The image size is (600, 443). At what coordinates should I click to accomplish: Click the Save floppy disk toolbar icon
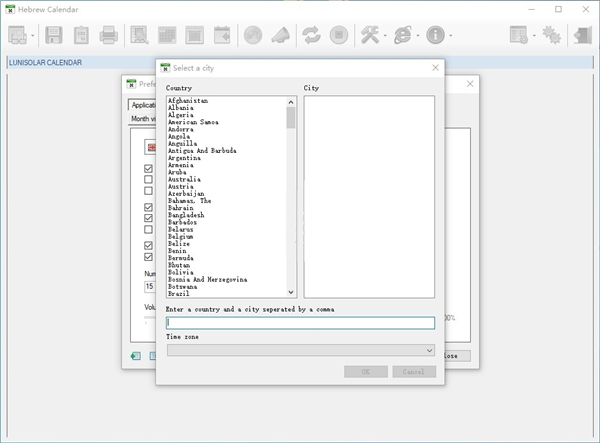pos(54,35)
